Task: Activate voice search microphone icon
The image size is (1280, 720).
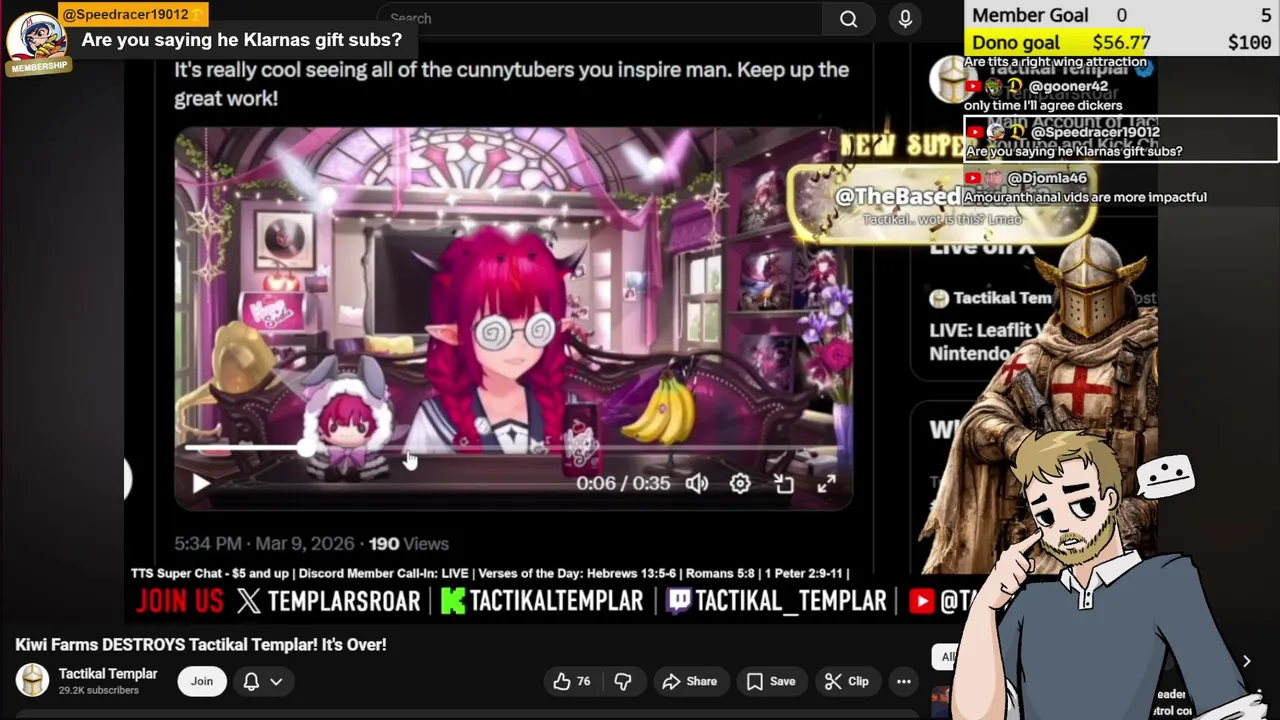Action: (x=905, y=18)
